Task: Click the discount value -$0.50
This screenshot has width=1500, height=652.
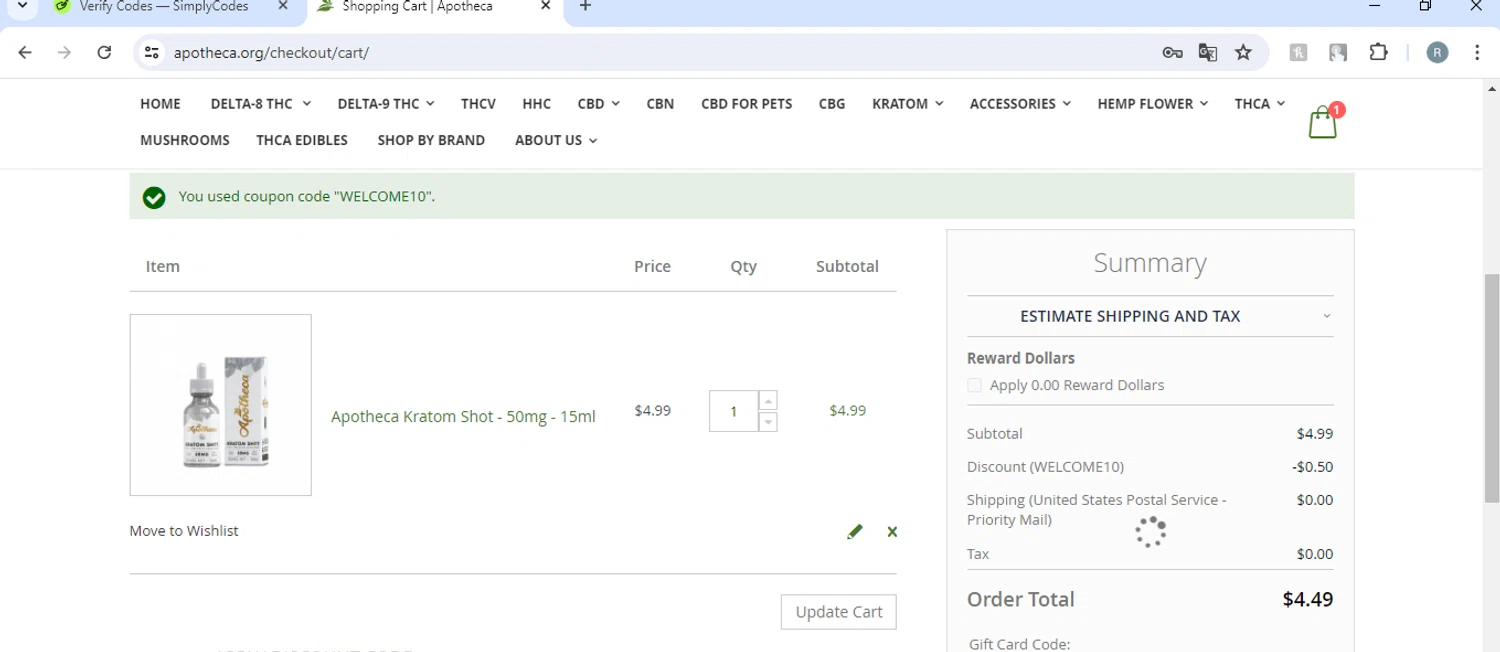Action: pyautogui.click(x=1312, y=467)
